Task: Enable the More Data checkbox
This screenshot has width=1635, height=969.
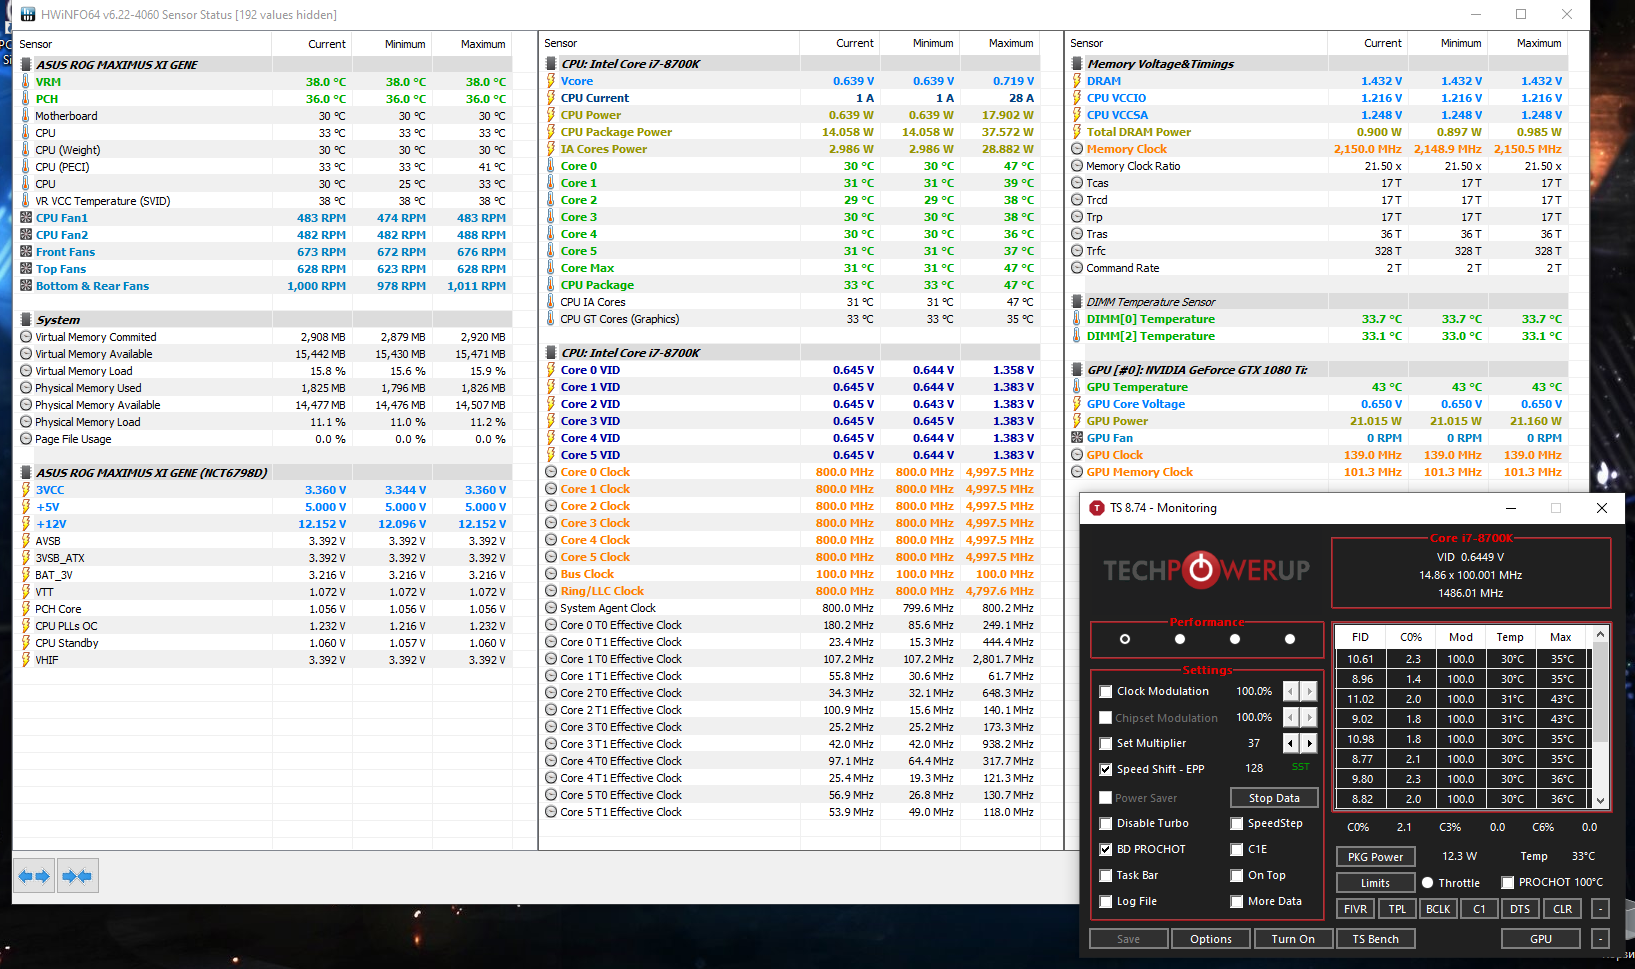Action: tap(1237, 902)
